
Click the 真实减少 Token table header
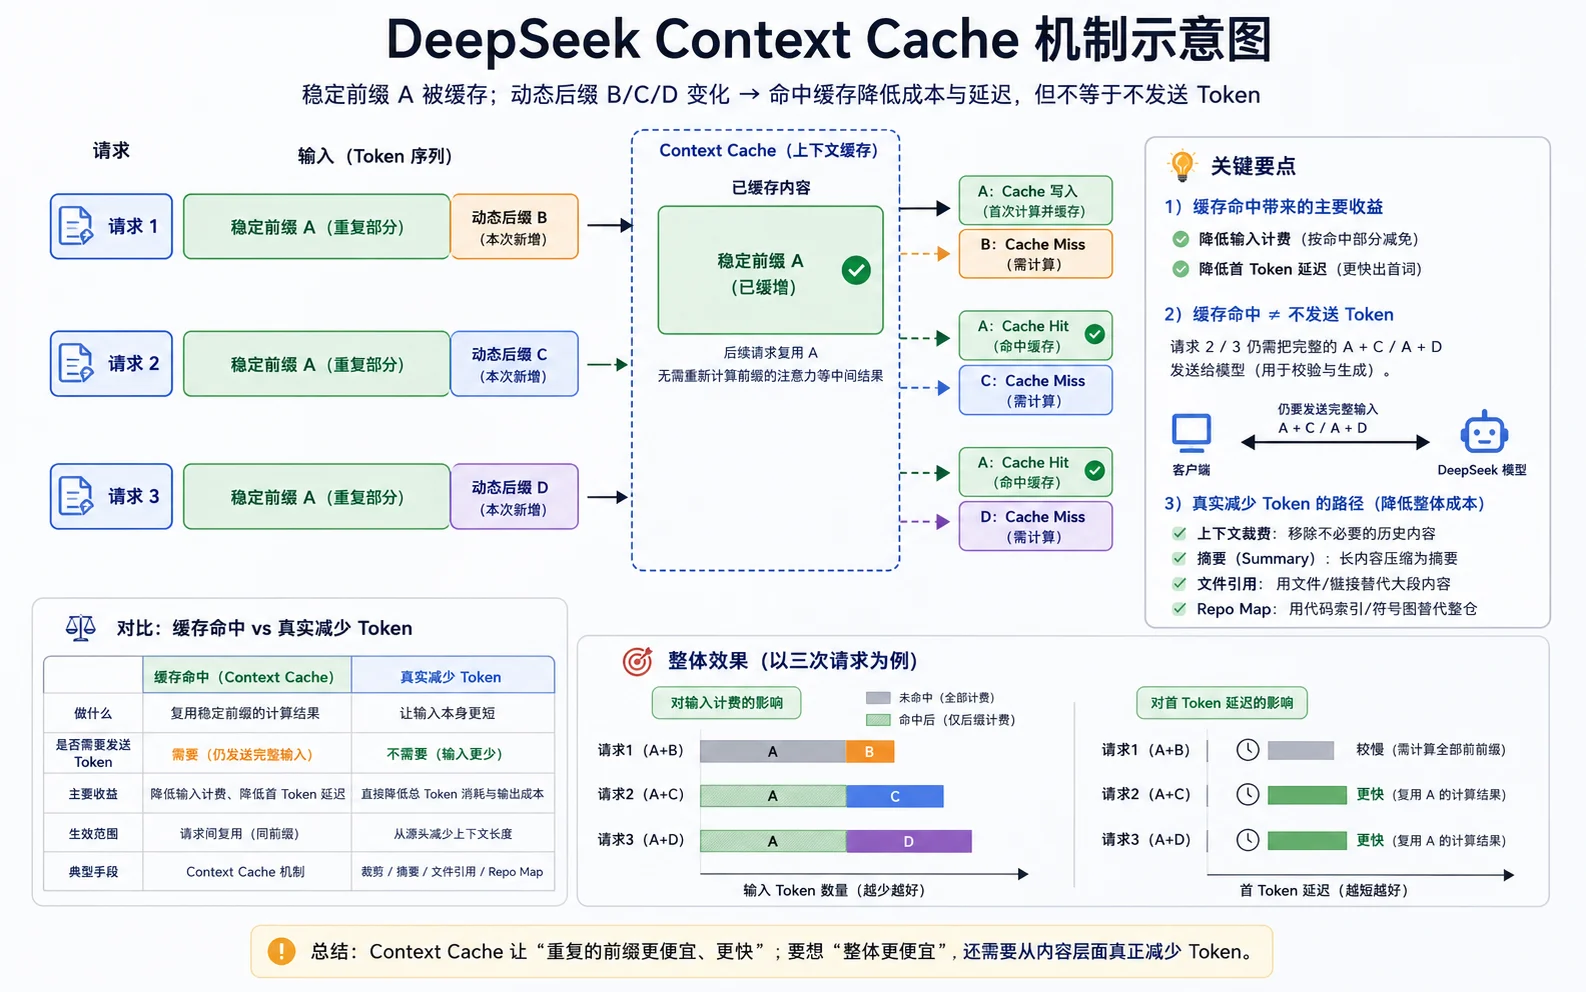[452, 676]
